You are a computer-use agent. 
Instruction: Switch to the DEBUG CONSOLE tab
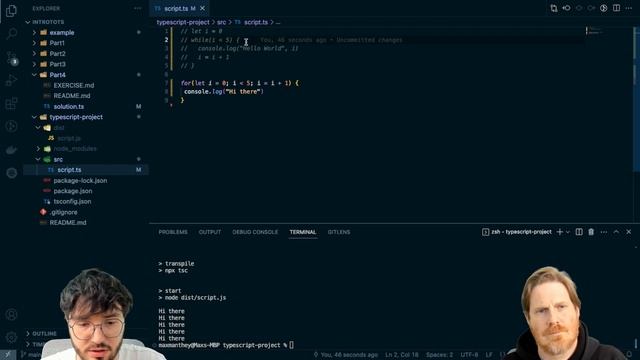[255, 232]
